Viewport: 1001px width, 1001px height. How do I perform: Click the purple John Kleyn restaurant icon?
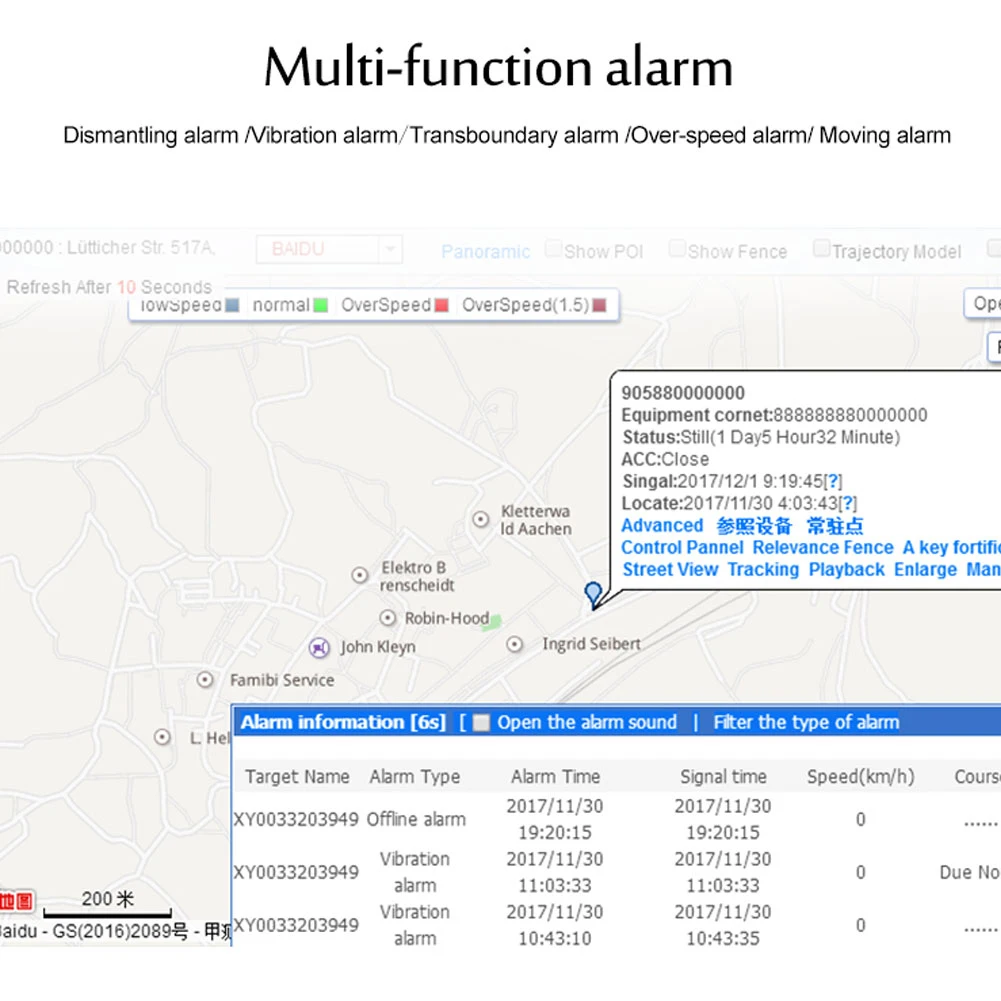point(319,648)
